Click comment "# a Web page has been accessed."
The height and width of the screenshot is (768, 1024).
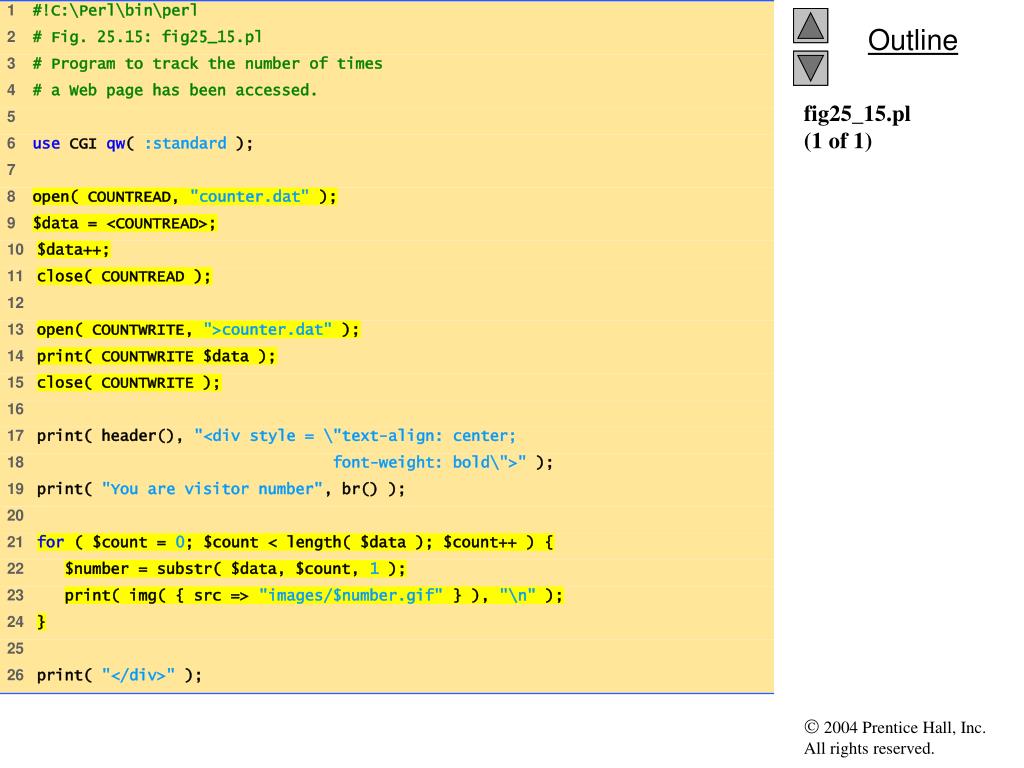174,90
